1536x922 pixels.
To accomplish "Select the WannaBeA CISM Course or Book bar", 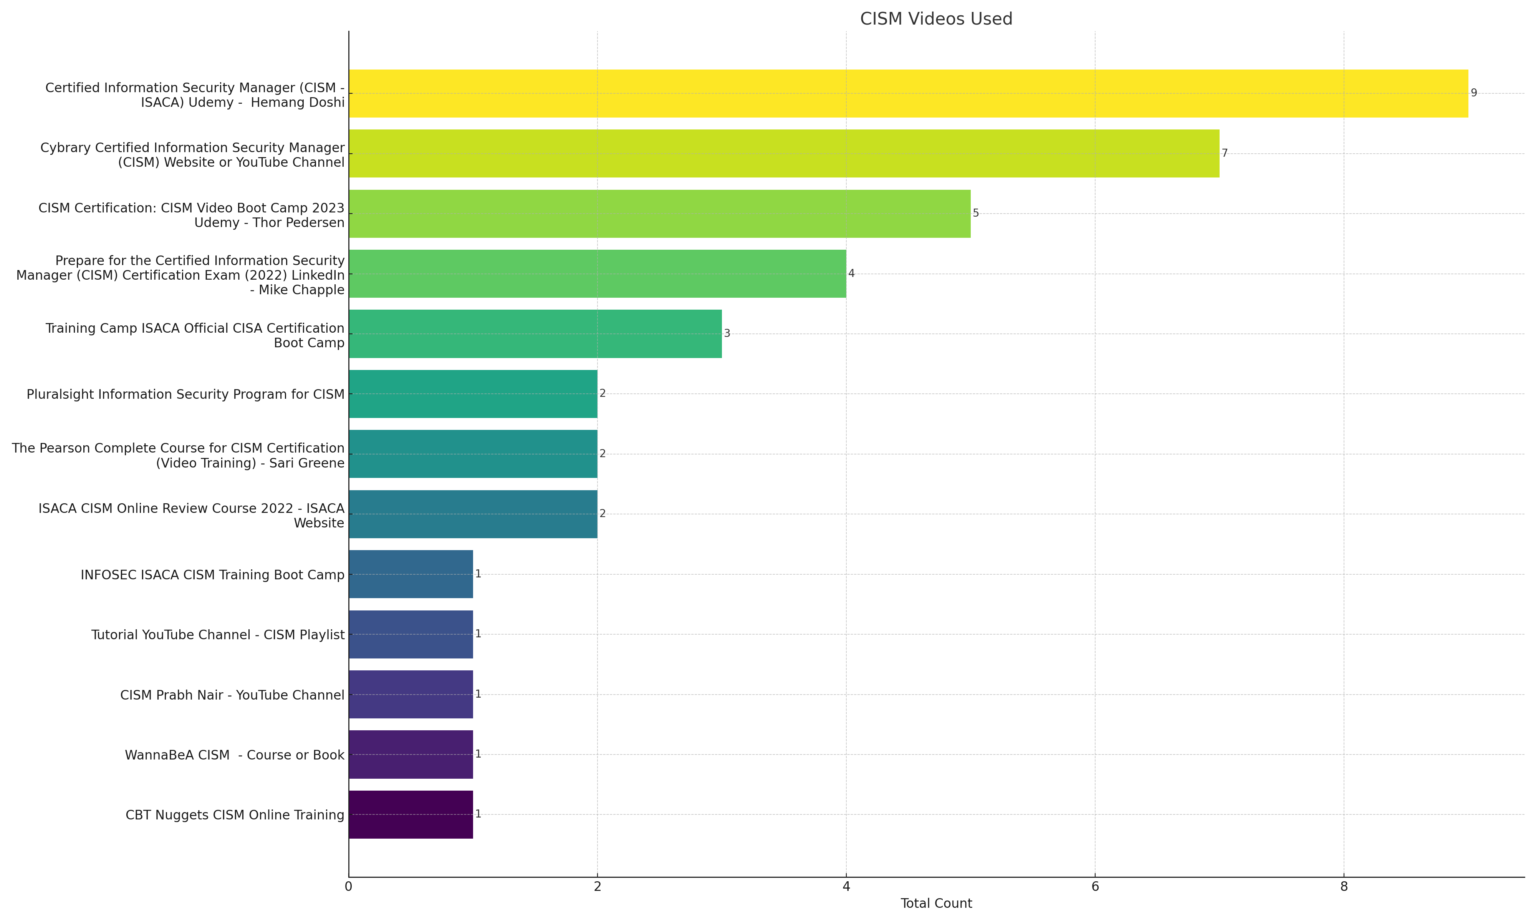I will pos(410,755).
